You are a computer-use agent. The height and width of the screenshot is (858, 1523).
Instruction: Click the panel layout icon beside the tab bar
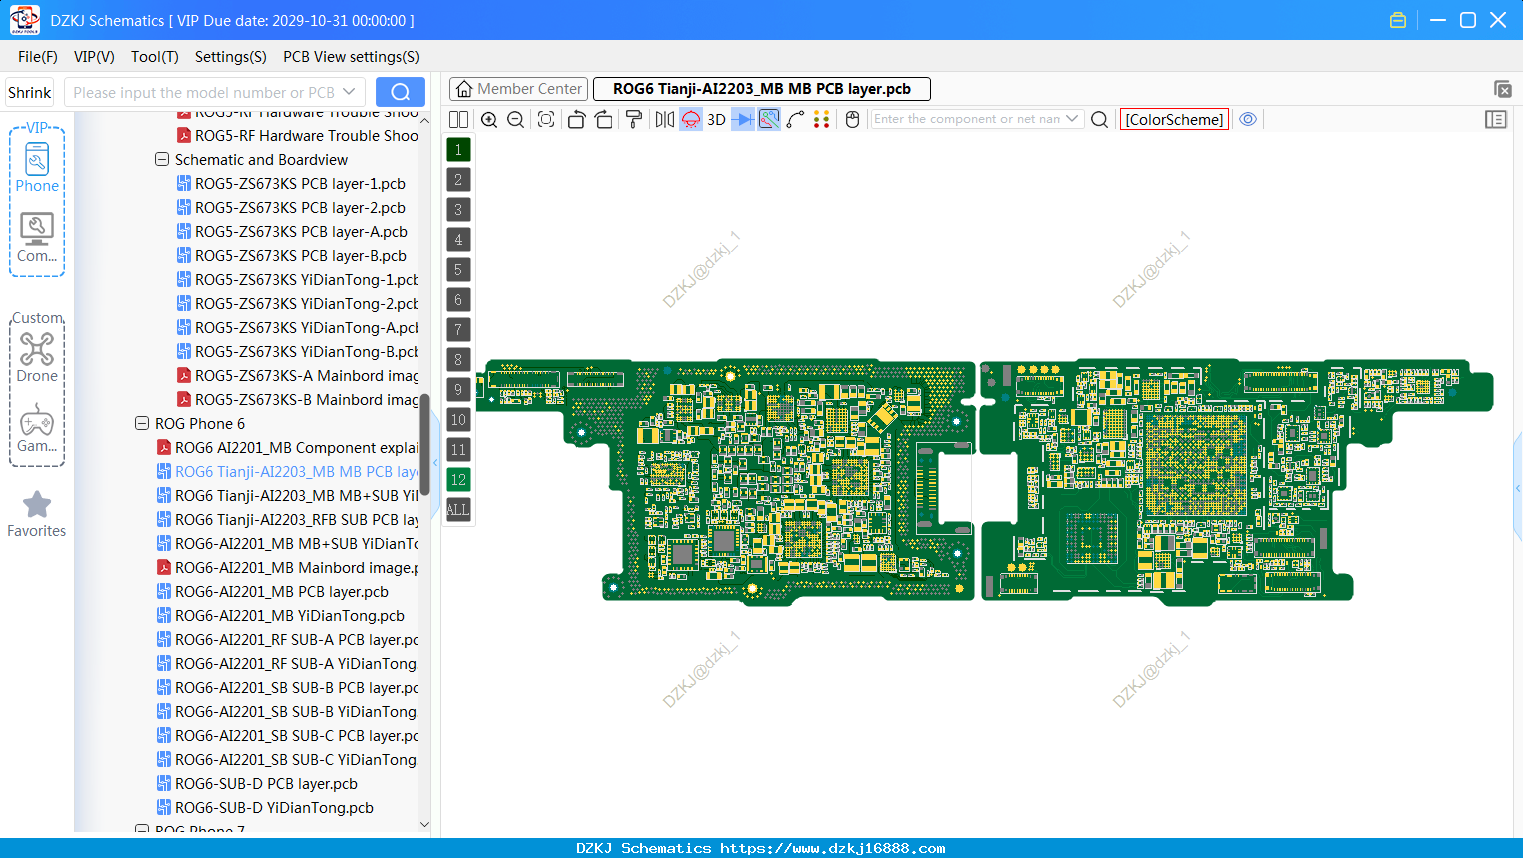tap(1502, 89)
